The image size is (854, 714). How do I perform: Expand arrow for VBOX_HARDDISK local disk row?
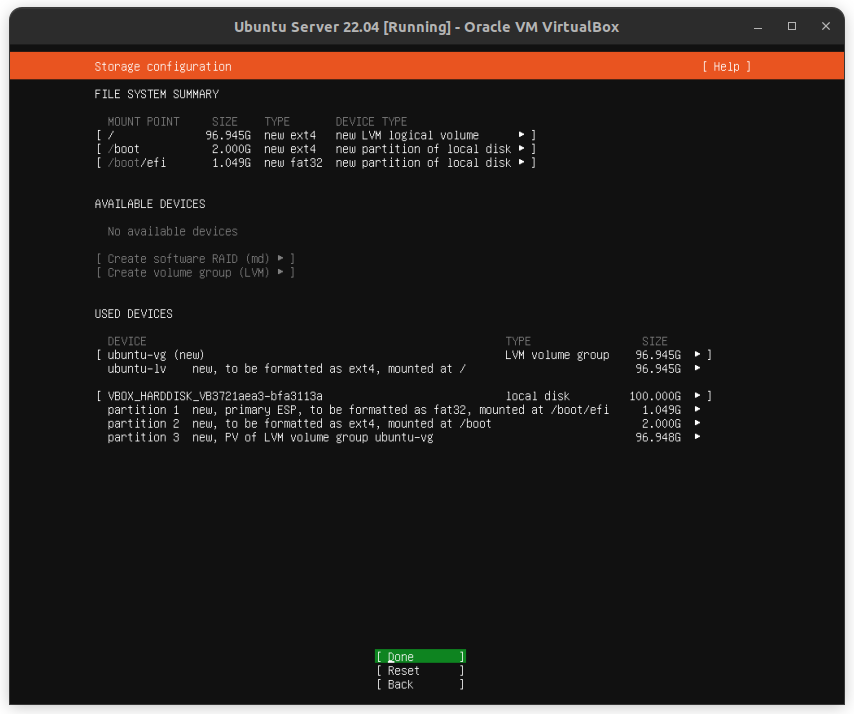(697, 395)
